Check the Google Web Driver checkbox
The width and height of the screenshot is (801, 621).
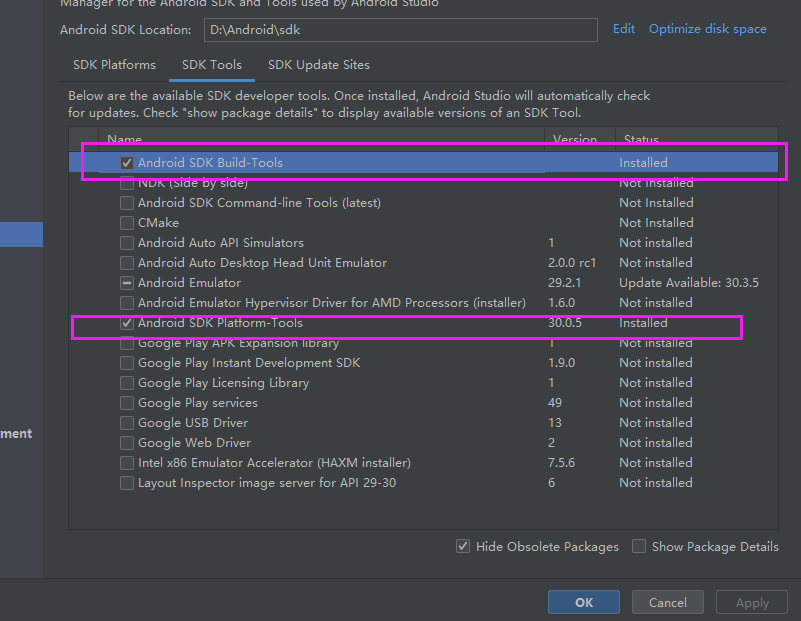(127, 442)
